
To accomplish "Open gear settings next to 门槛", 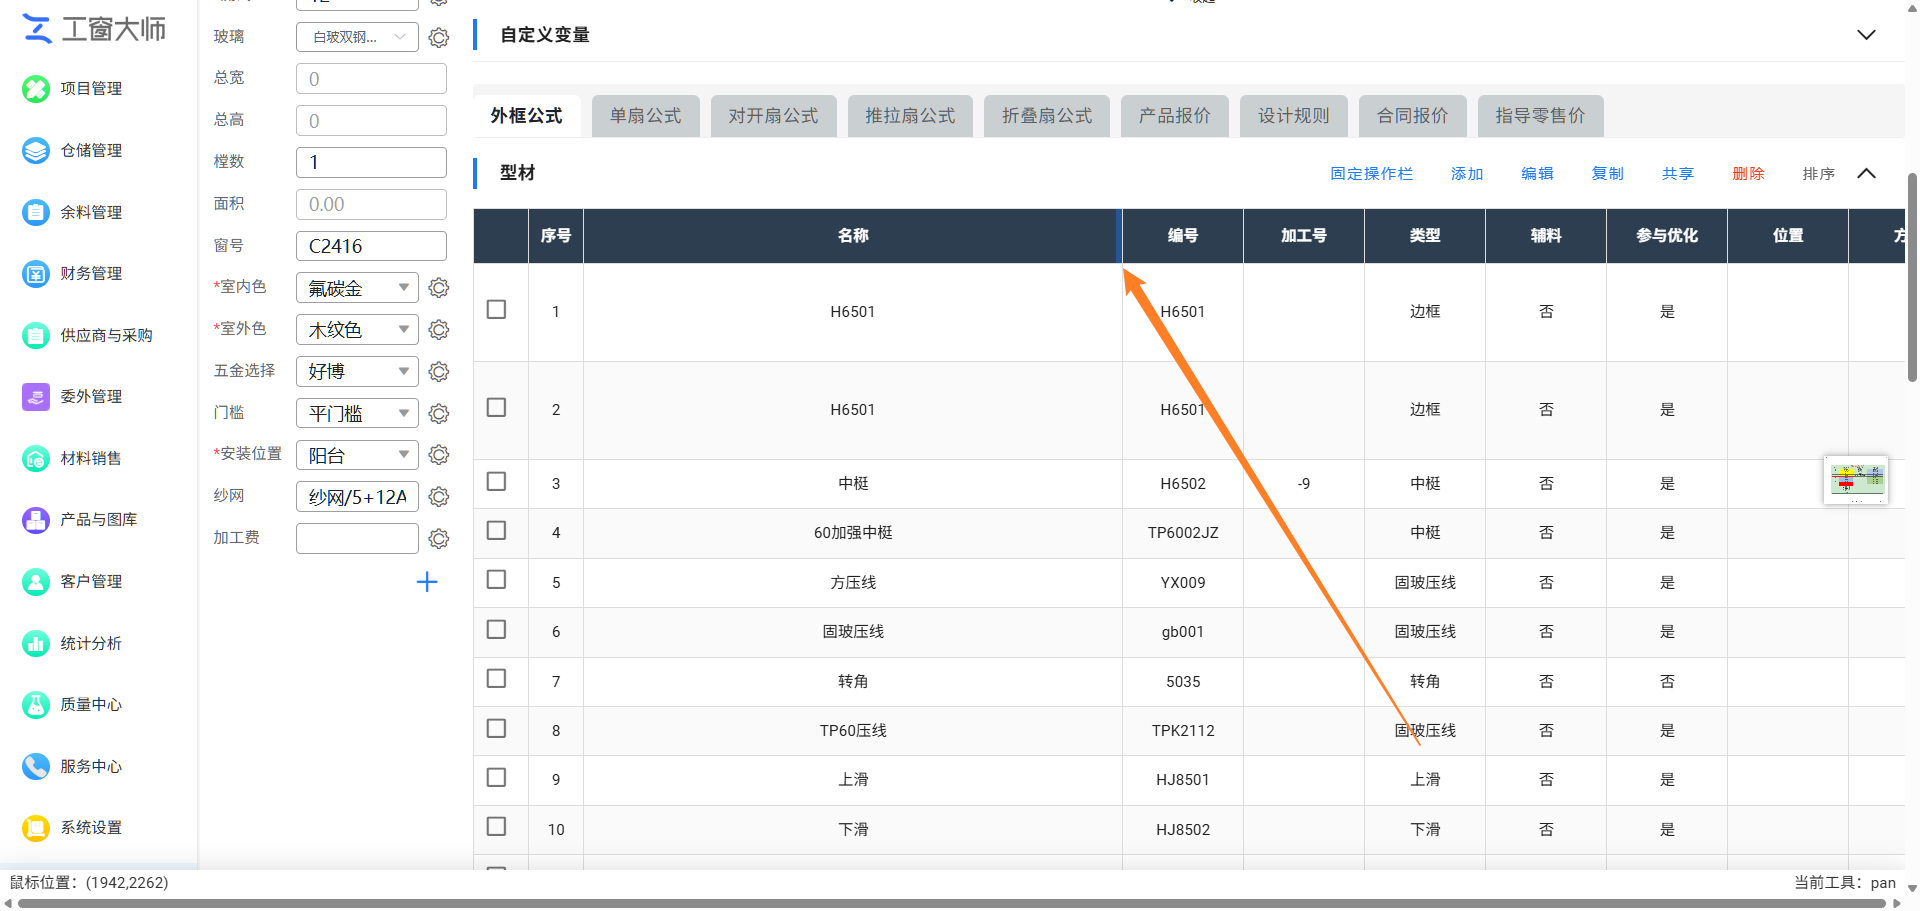I will point(439,414).
